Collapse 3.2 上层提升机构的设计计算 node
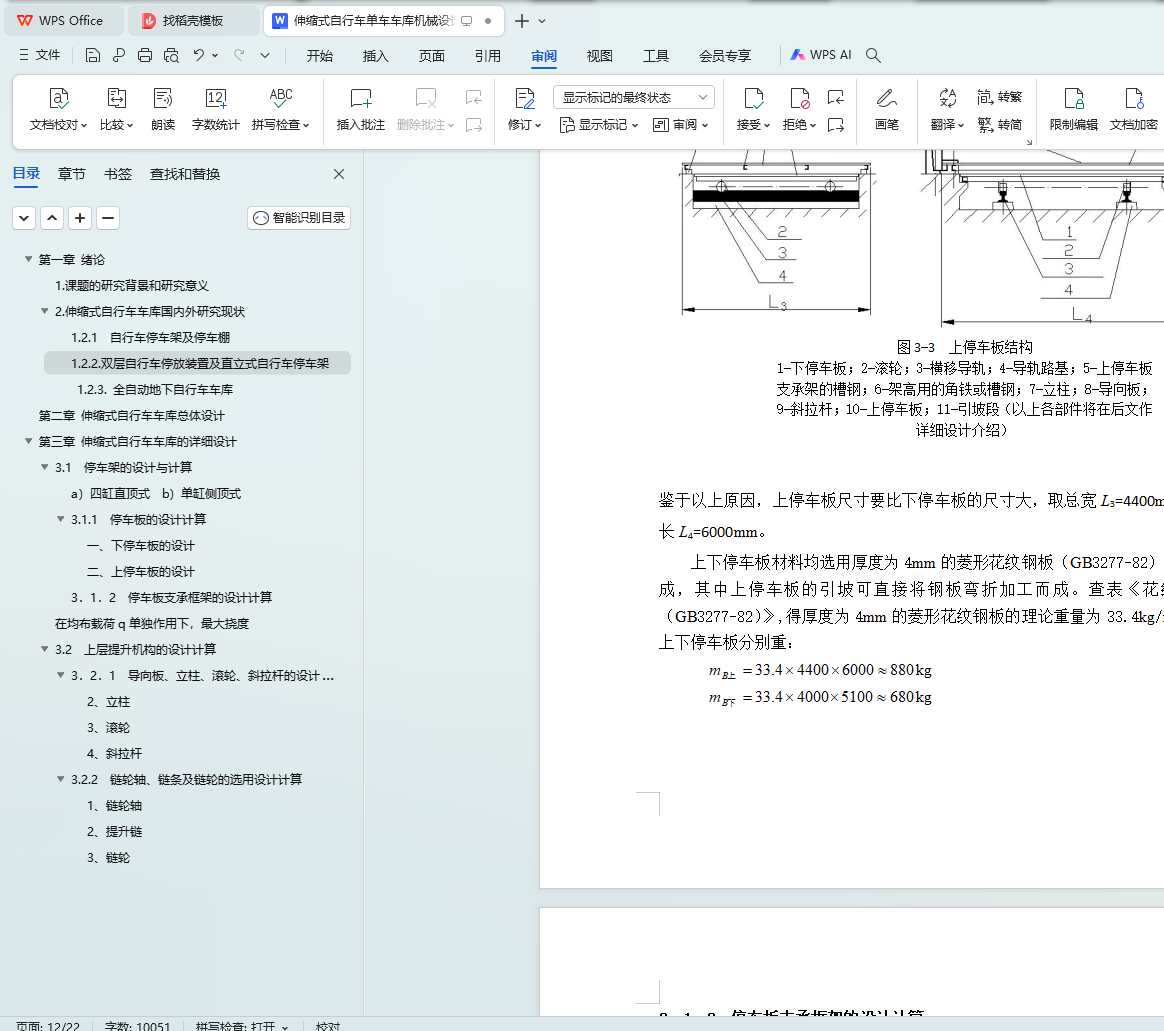Image resolution: width=1164 pixels, height=1031 pixels. click(x=45, y=649)
